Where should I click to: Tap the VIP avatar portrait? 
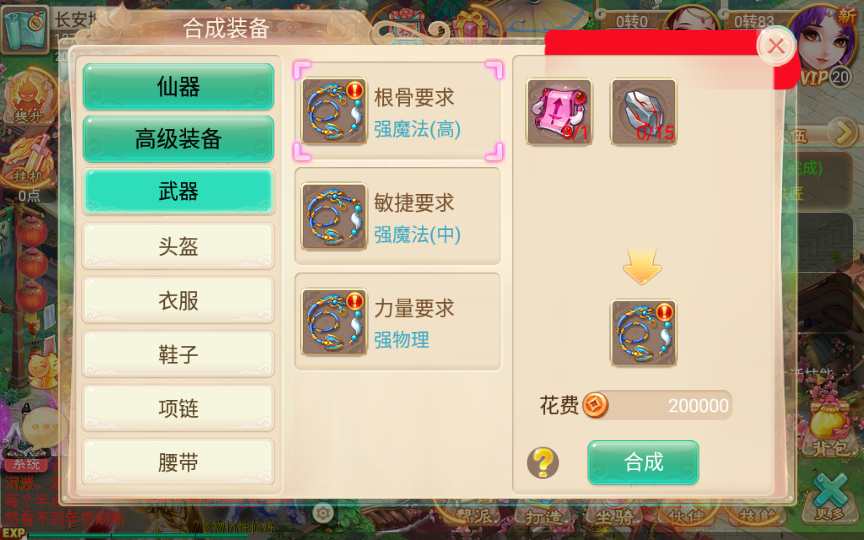pos(824,44)
